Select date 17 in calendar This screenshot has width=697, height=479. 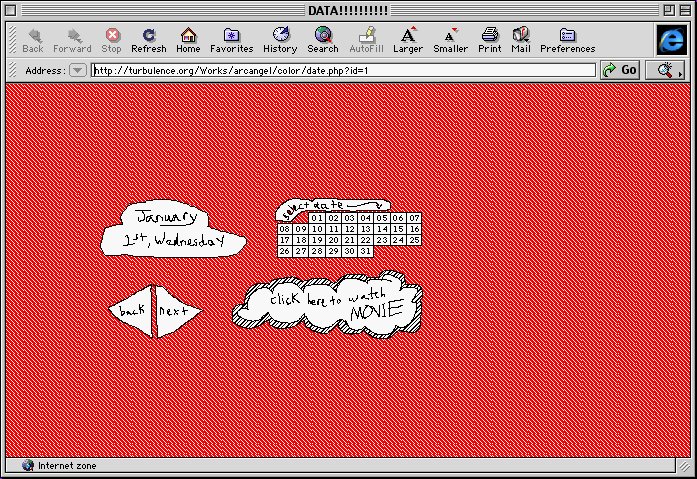(x=285, y=240)
